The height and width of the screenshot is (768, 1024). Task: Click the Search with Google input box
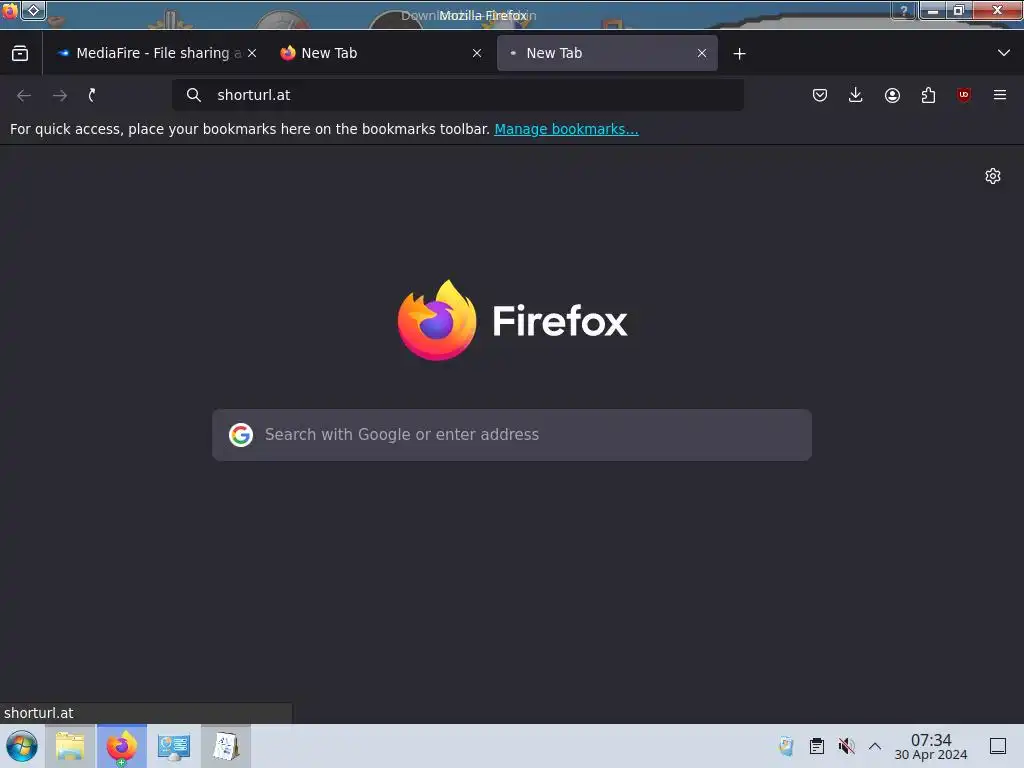512,435
